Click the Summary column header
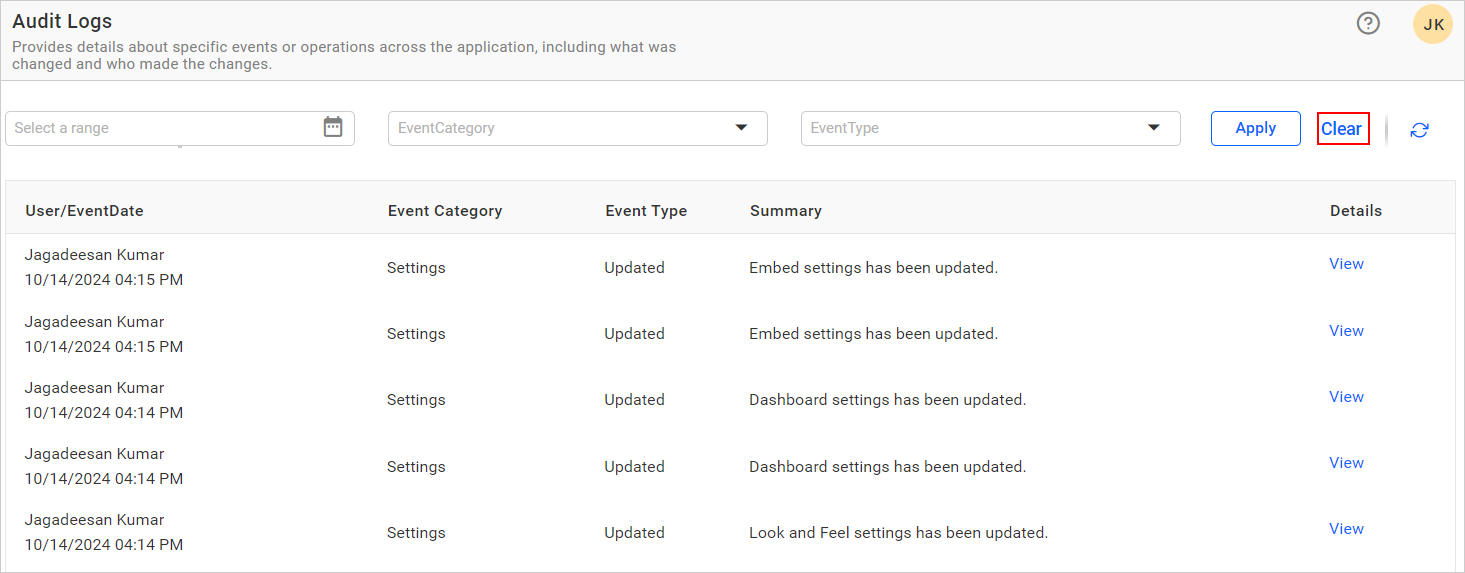The height and width of the screenshot is (573, 1465). tap(785, 211)
